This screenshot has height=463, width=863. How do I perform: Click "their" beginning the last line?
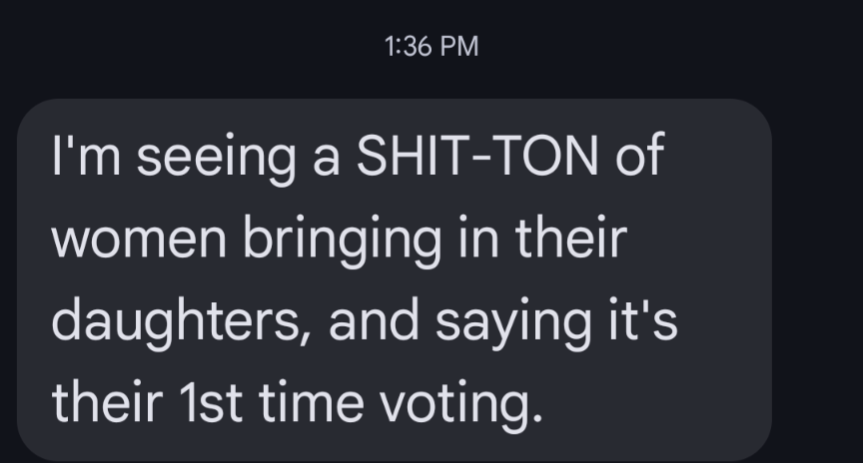click(107, 403)
